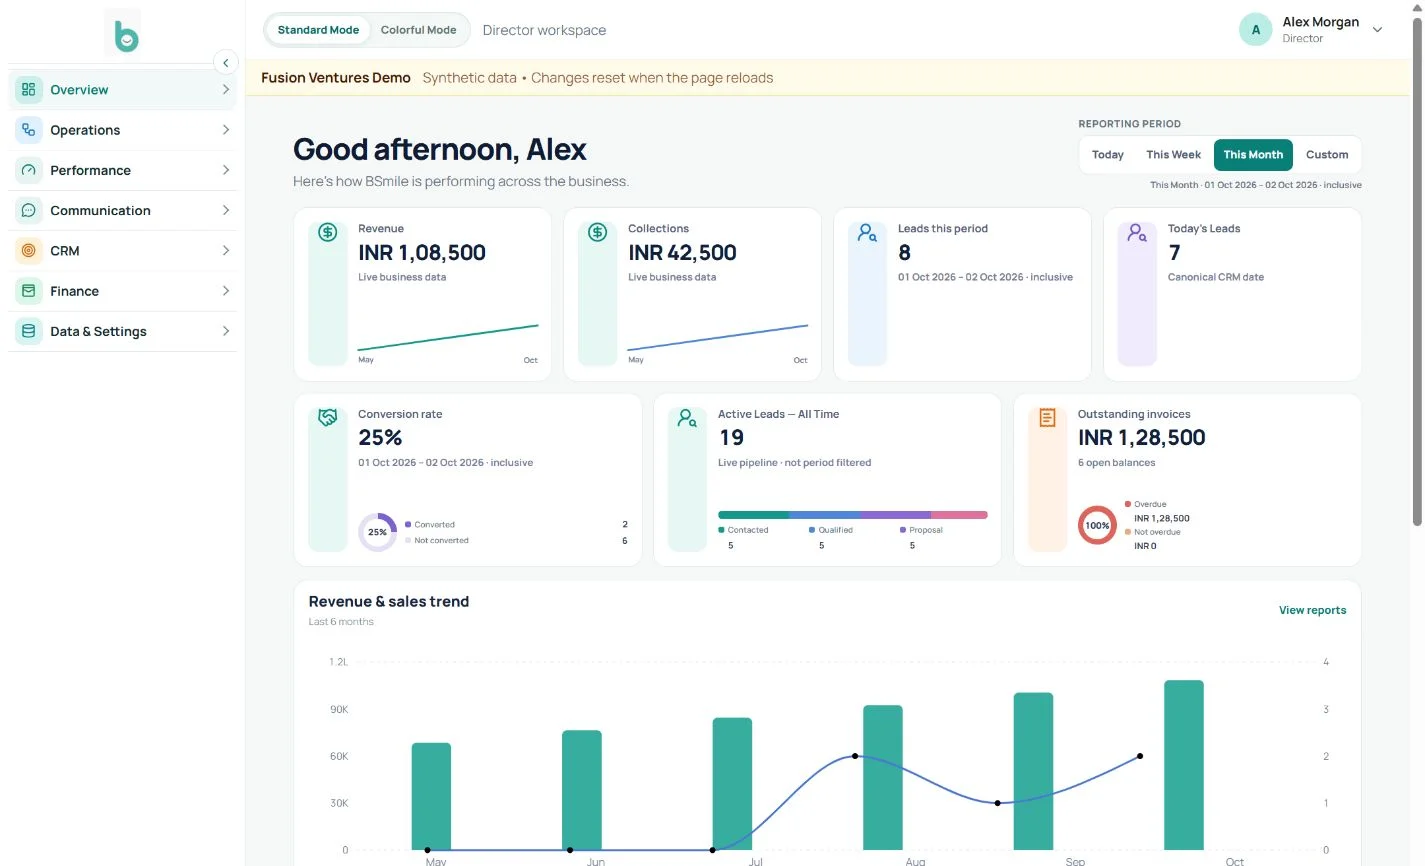Click the dollar icon on Revenue card
The height and width of the screenshot is (866, 1425).
[x=327, y=232]
